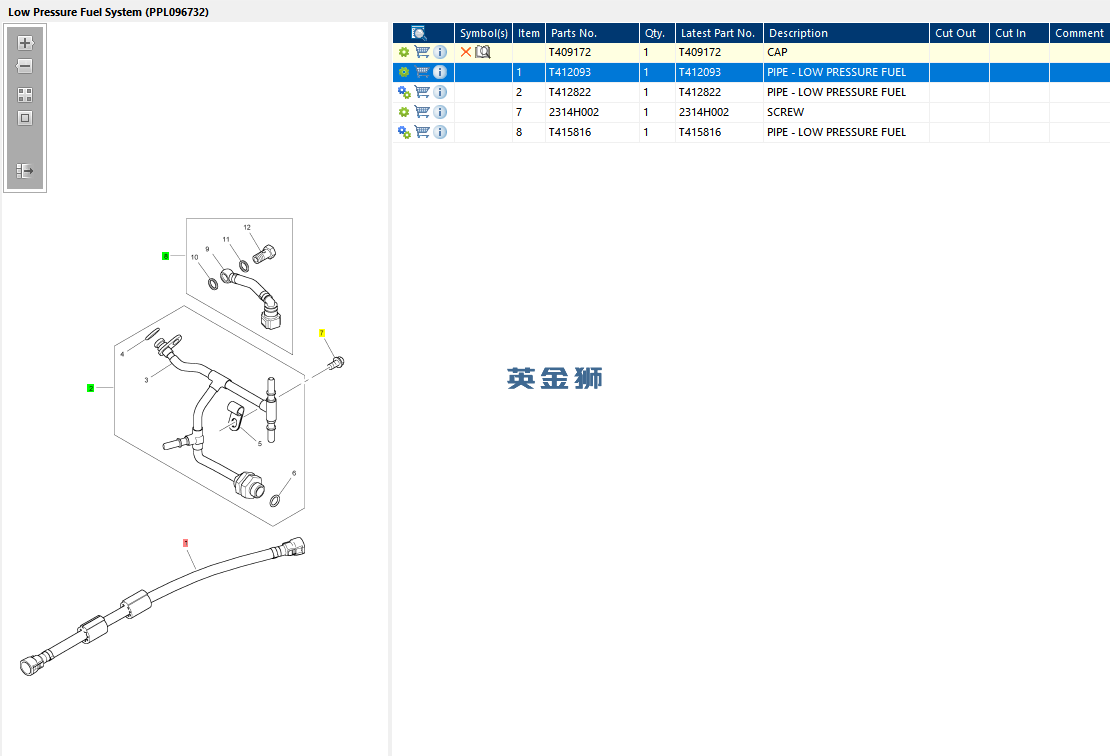Image resolution: width=1110 pixels, height=756 pixels.
Task: Click the Low Pressure Fuel System title
Action: point(108,12)
